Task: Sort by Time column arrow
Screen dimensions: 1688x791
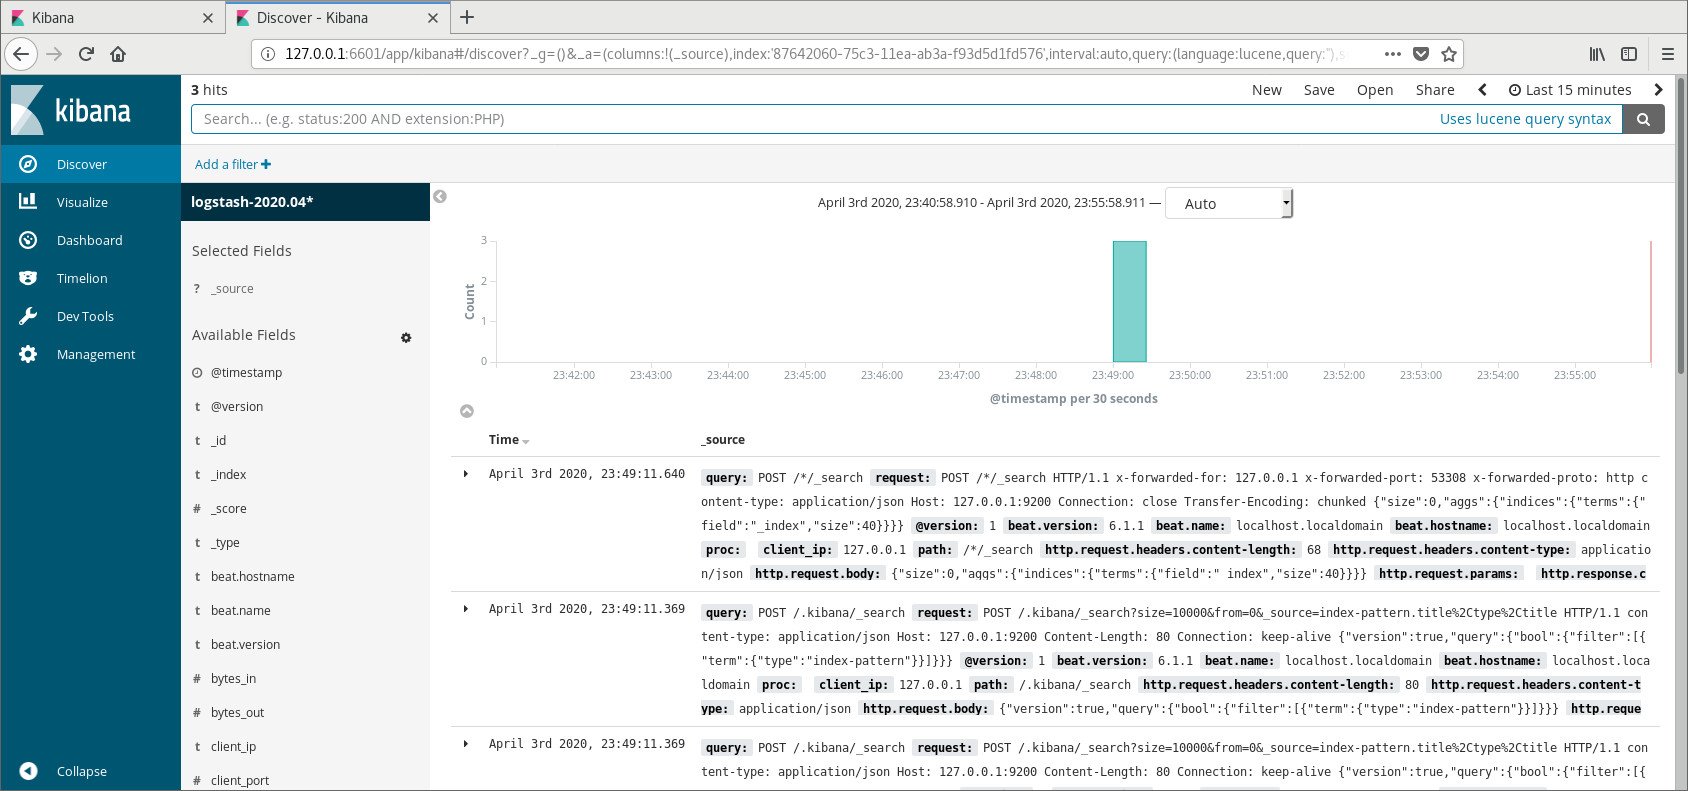Action: point(526,441)
